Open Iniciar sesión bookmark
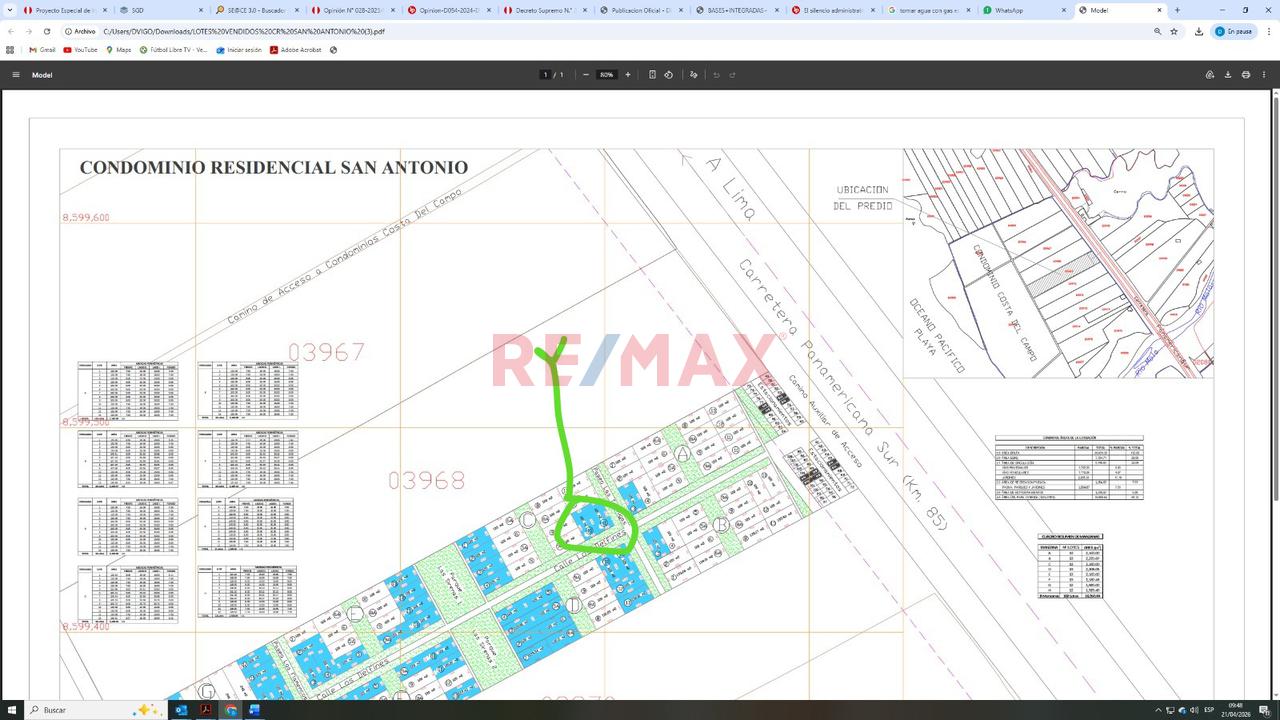1280x720 pixels. click(x=239, y=49)
